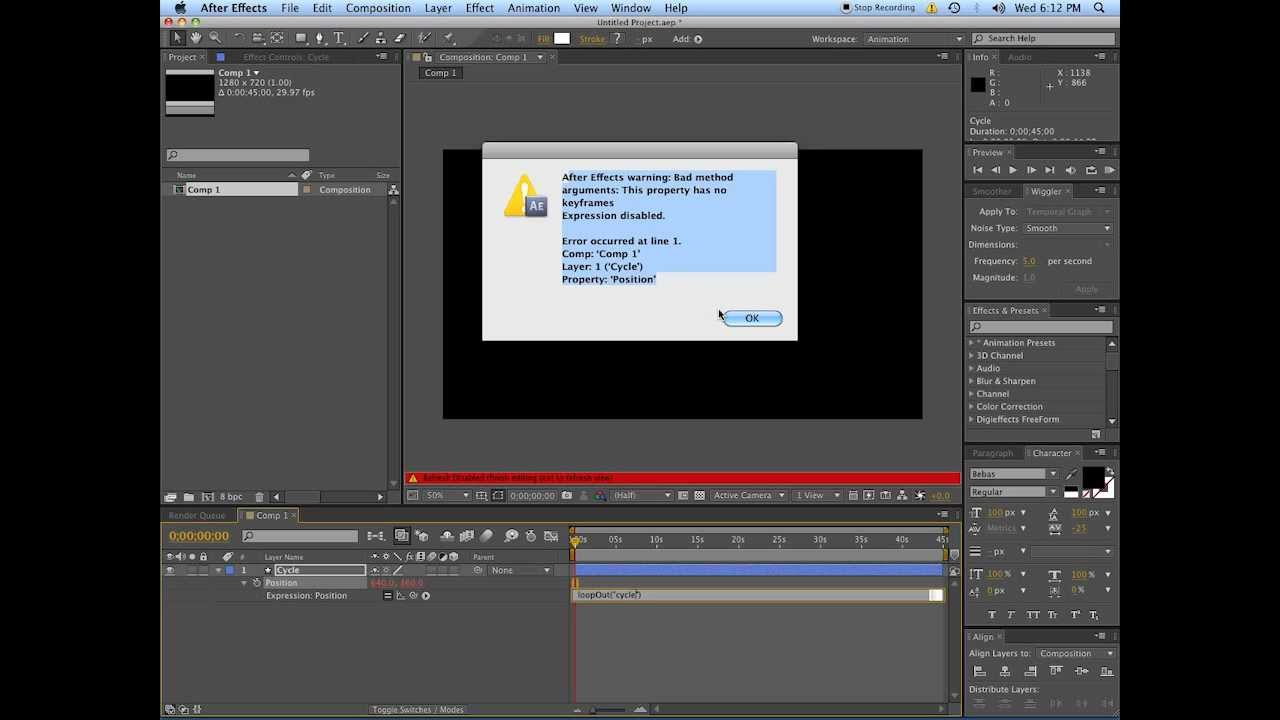Play the preview in Preview panel
This screenshot has height=720, width=1280.
coord(1013,170)
